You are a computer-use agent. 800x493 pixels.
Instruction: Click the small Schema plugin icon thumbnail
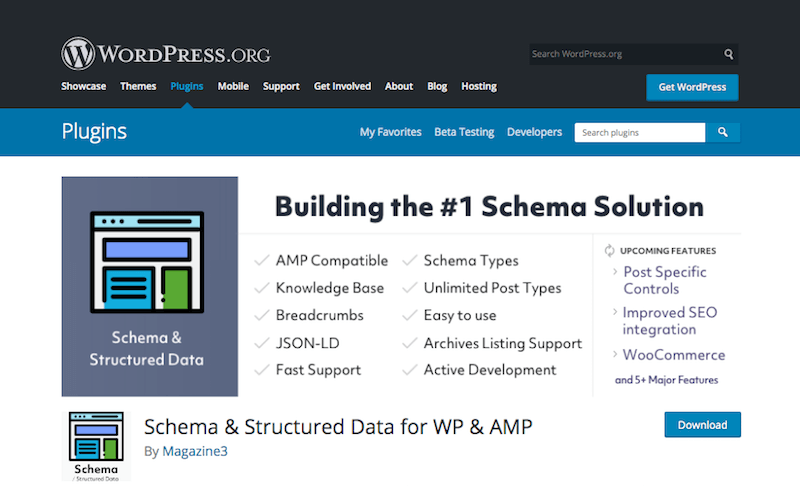click(96, 446)
